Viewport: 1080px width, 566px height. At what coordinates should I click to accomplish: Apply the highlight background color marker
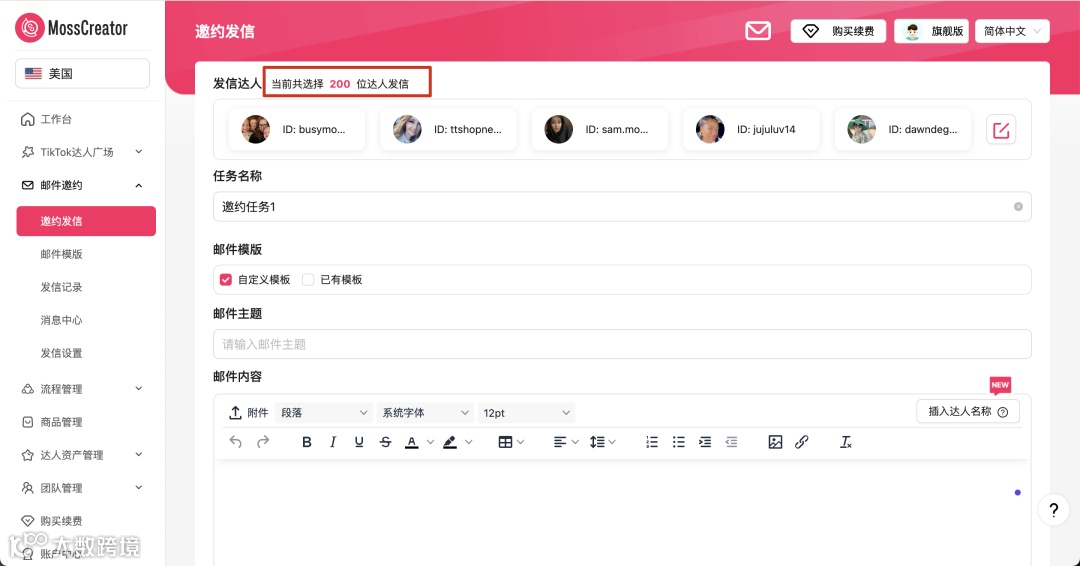(x=450, y=442)
